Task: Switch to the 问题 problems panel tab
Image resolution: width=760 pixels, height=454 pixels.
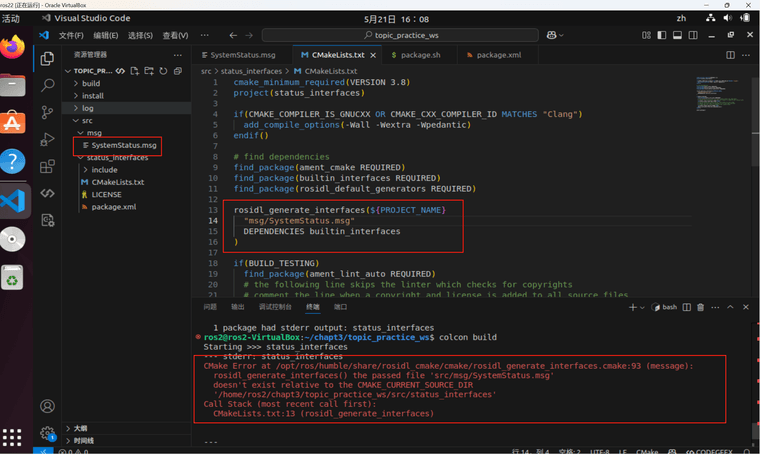Action: pyautogui.click(x=210, y=307)
